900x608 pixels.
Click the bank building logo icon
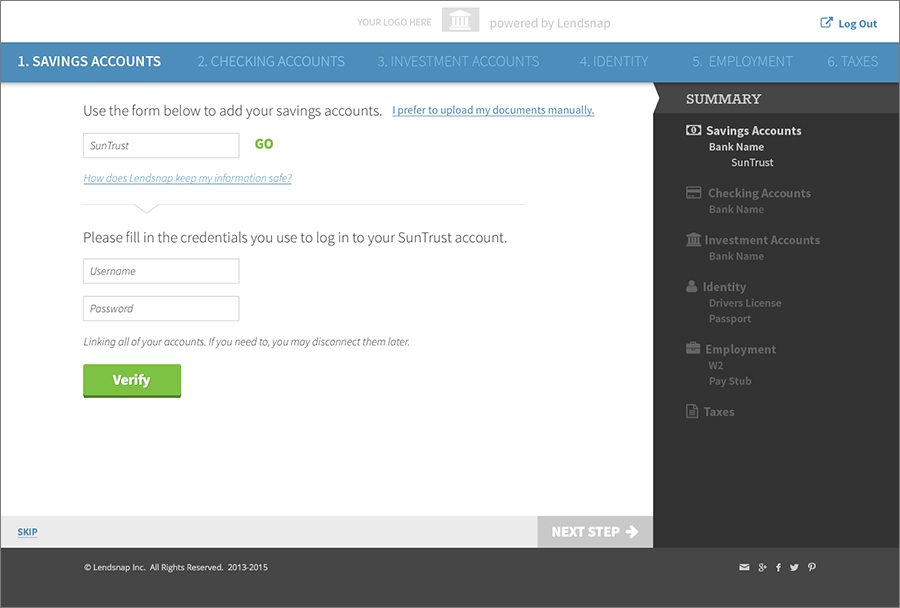point(460,20)
